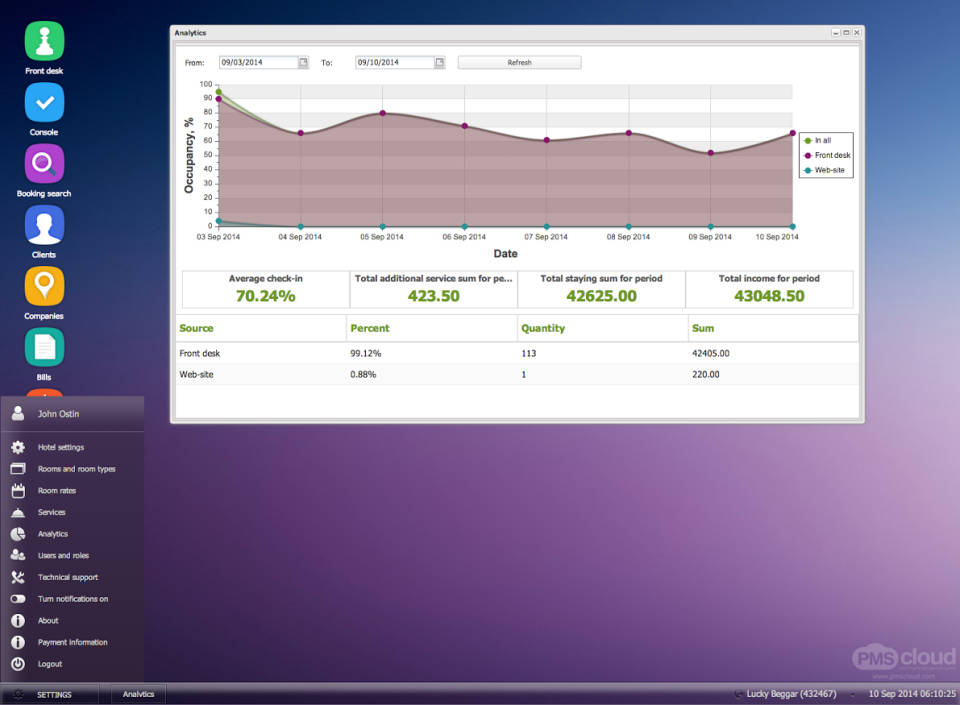Image resolution: width=960 pixels, height=705 pixels.
Task: Open the SETTINGS menu in taskbar
Action: coord(54,693)
